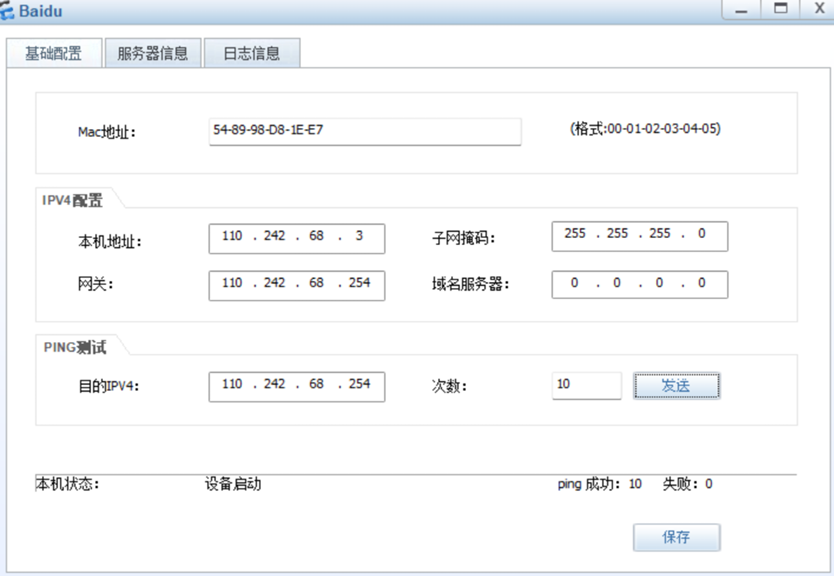Click the 网关 IP field
The image size is (834, 576).
297,286
